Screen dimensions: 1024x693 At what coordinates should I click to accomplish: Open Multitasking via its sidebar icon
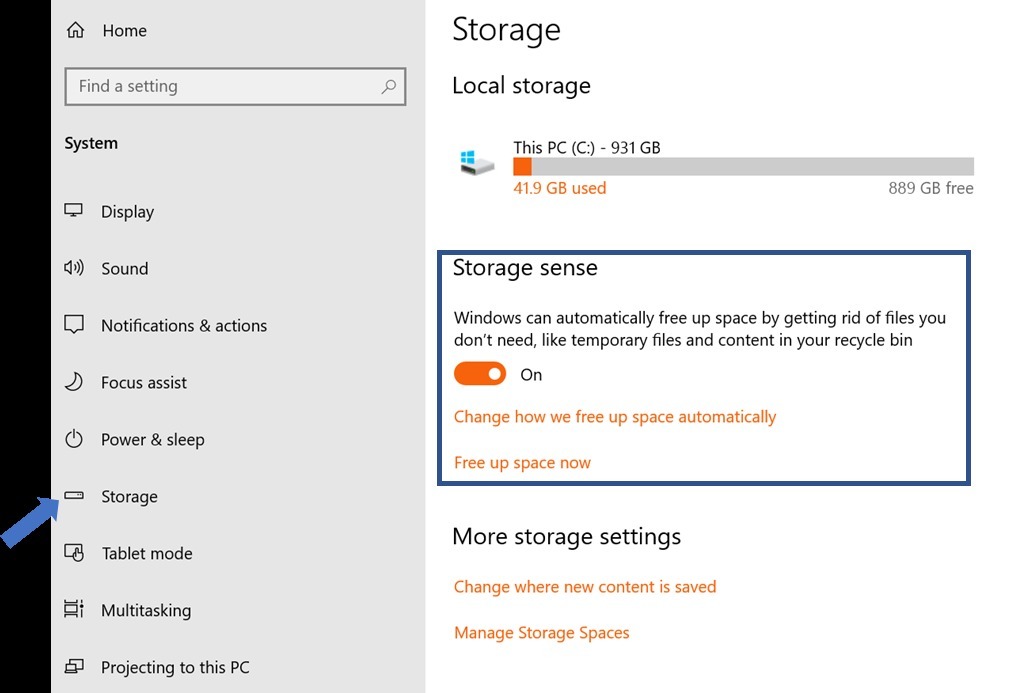click(74, 610)
